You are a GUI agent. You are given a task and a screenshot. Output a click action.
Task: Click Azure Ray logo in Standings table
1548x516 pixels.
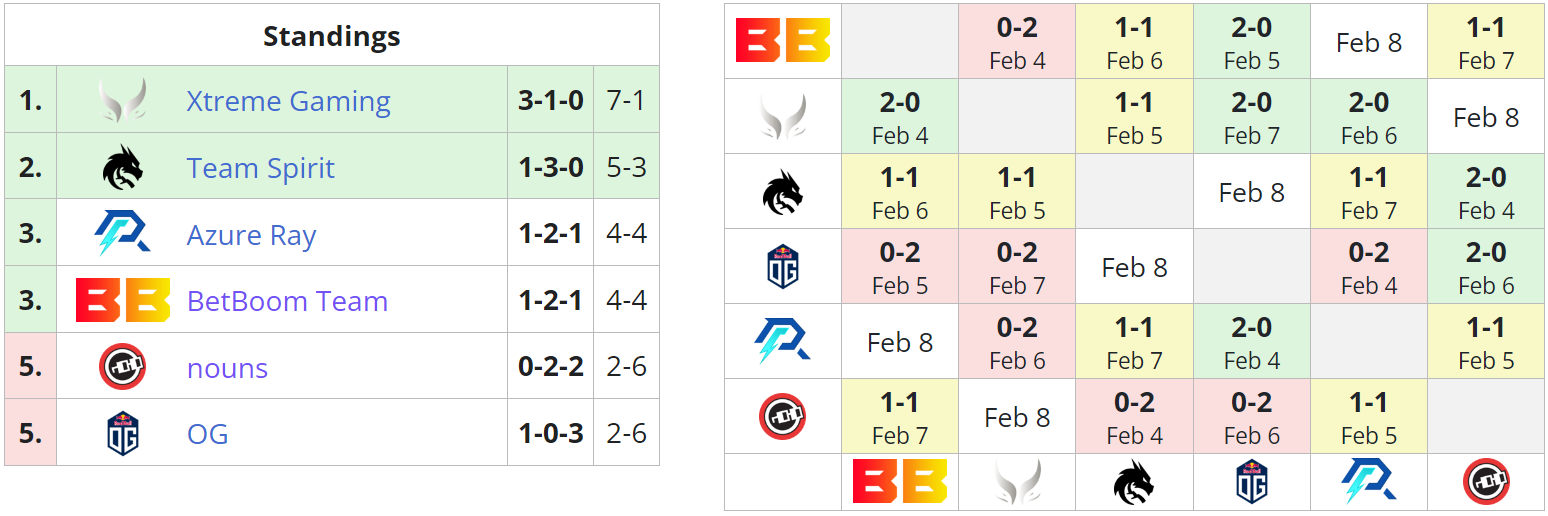(123, 234)
